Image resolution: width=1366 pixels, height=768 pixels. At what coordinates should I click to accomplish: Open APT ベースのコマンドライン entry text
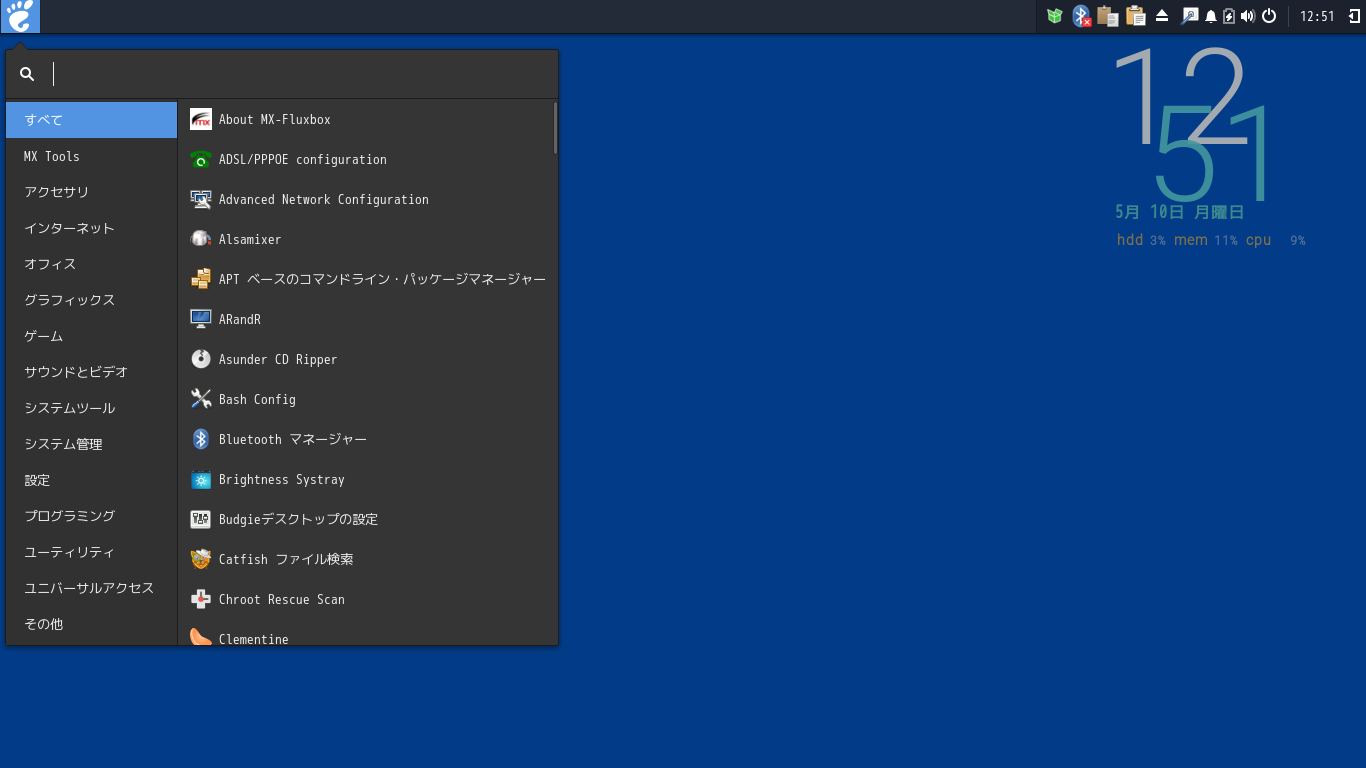[x=382, y=279]
